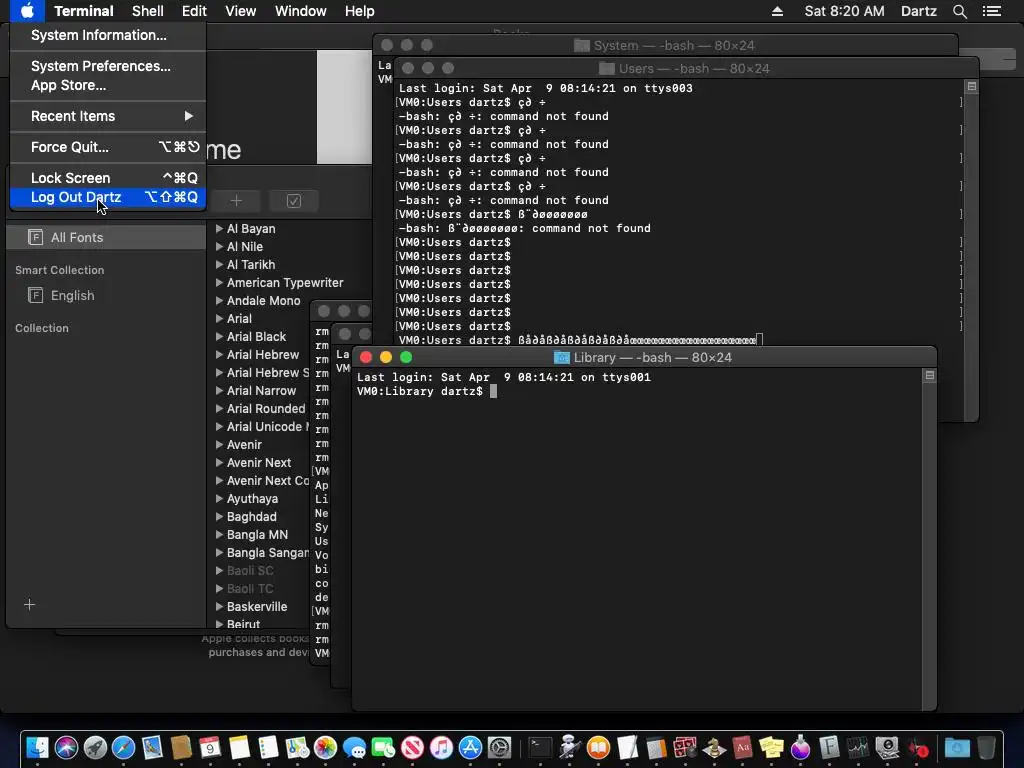Expand the Arial Black font family
This screenshot has width=1024, height=768.
(219, 337)
